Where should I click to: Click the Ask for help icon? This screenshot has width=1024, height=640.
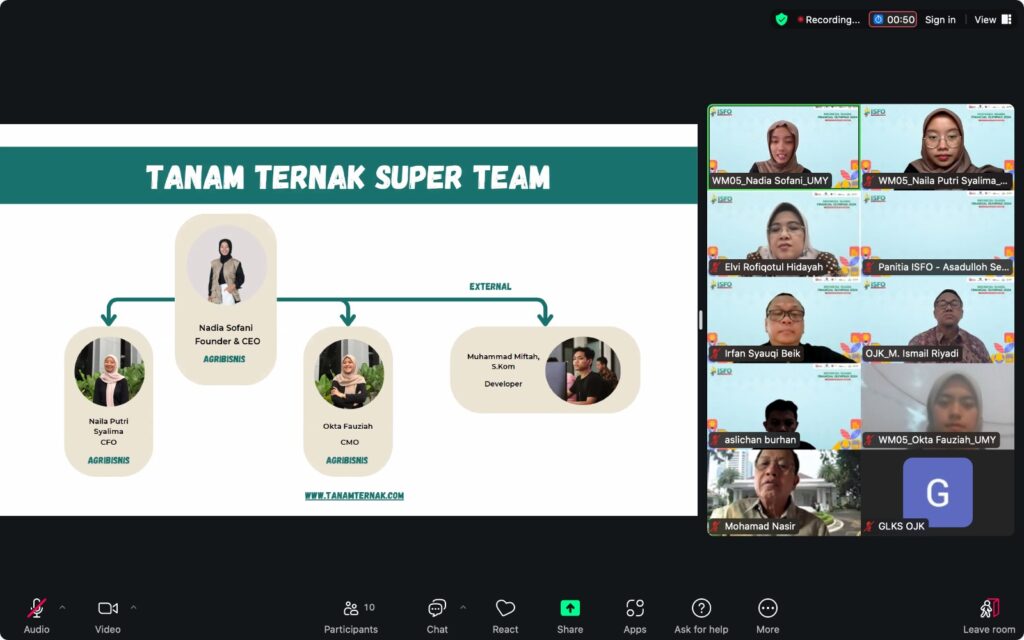pyautogui.click(x=701, y=608)
